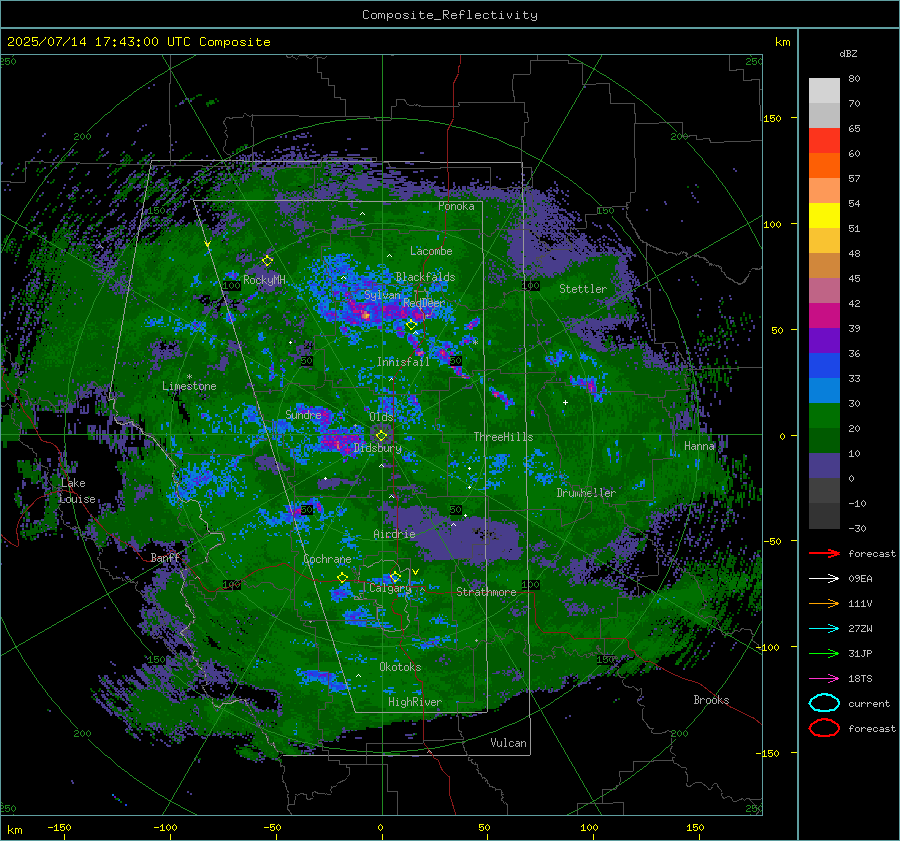900x841 pixels.
Task: Click the Sundre city label
Action: pyautogui.click(x=303, y=414)
